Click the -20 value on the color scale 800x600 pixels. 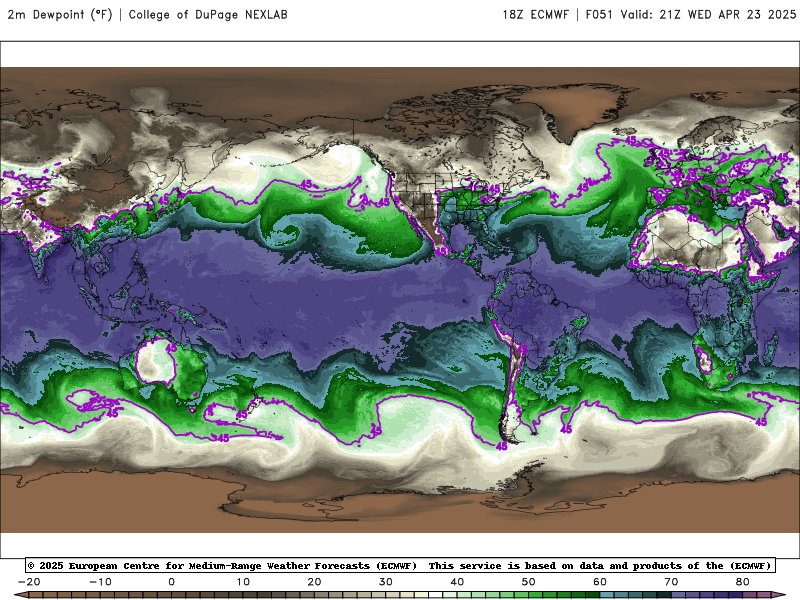(x=29, y=582)
